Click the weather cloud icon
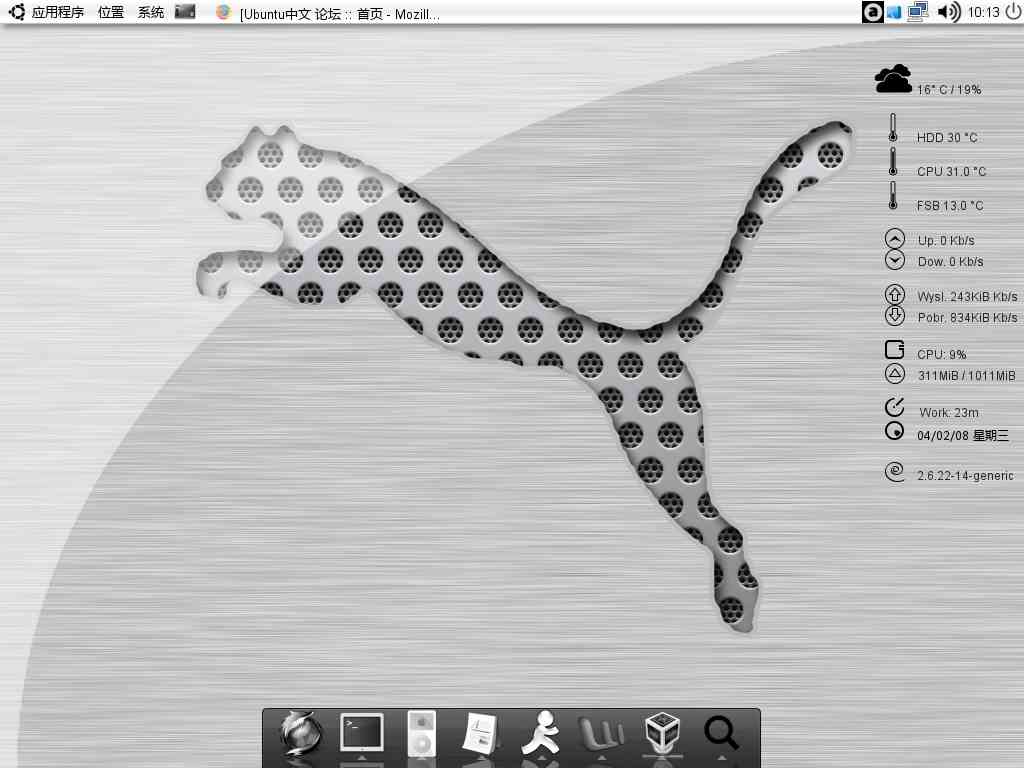Viewport: 1024px width, 768px height. tap(893, 79)
